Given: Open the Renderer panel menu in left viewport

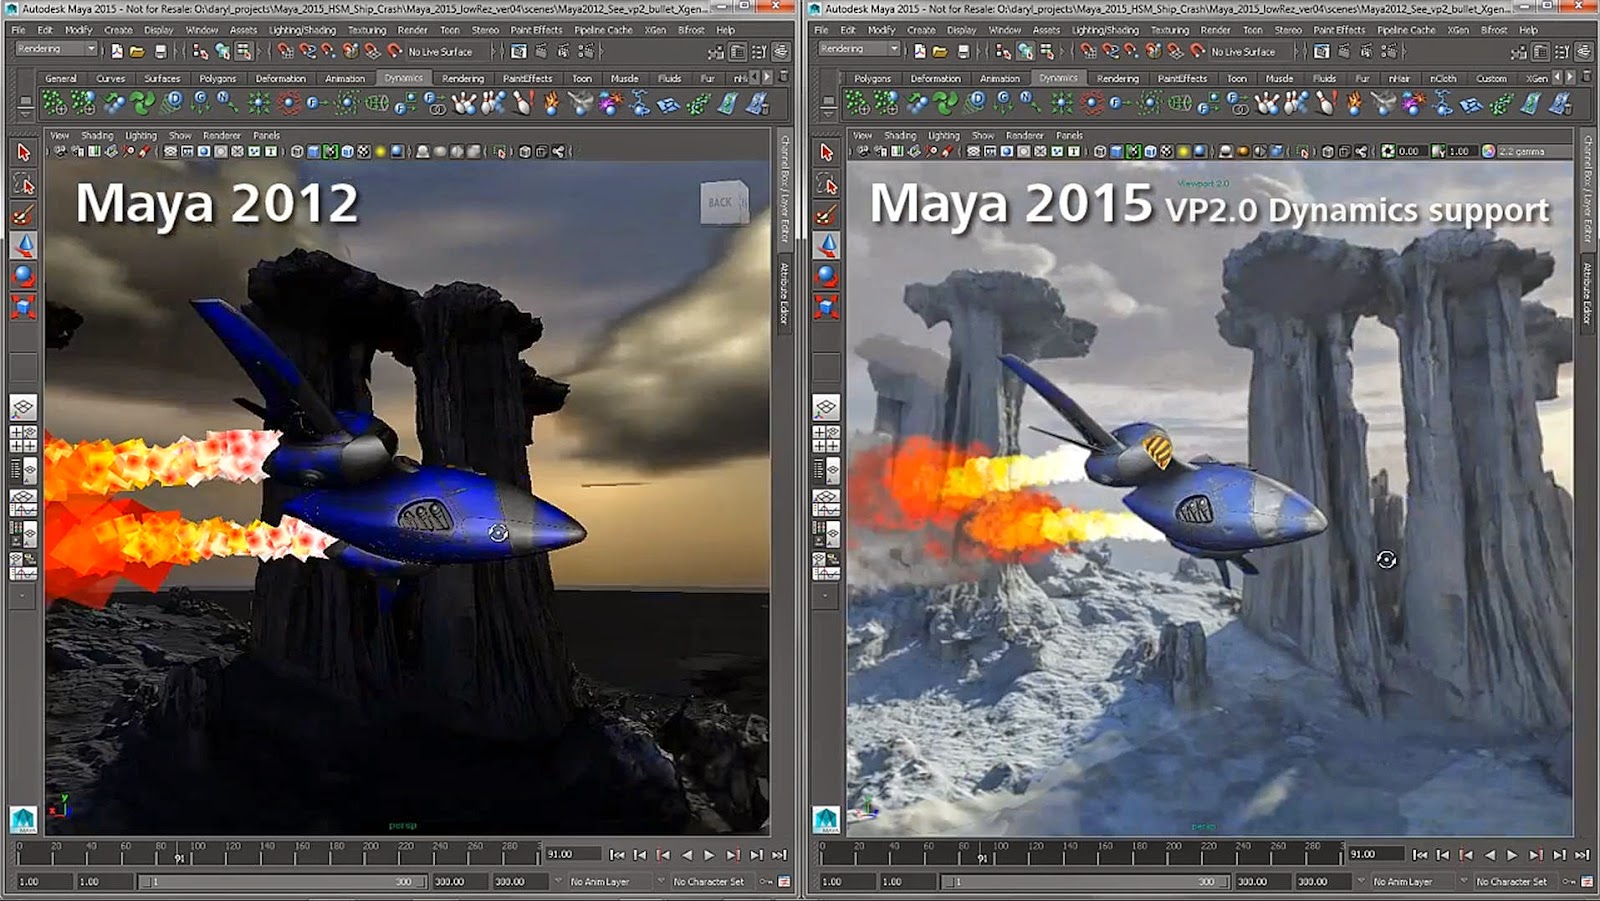Looking at the screenshot, I should 222,135.
